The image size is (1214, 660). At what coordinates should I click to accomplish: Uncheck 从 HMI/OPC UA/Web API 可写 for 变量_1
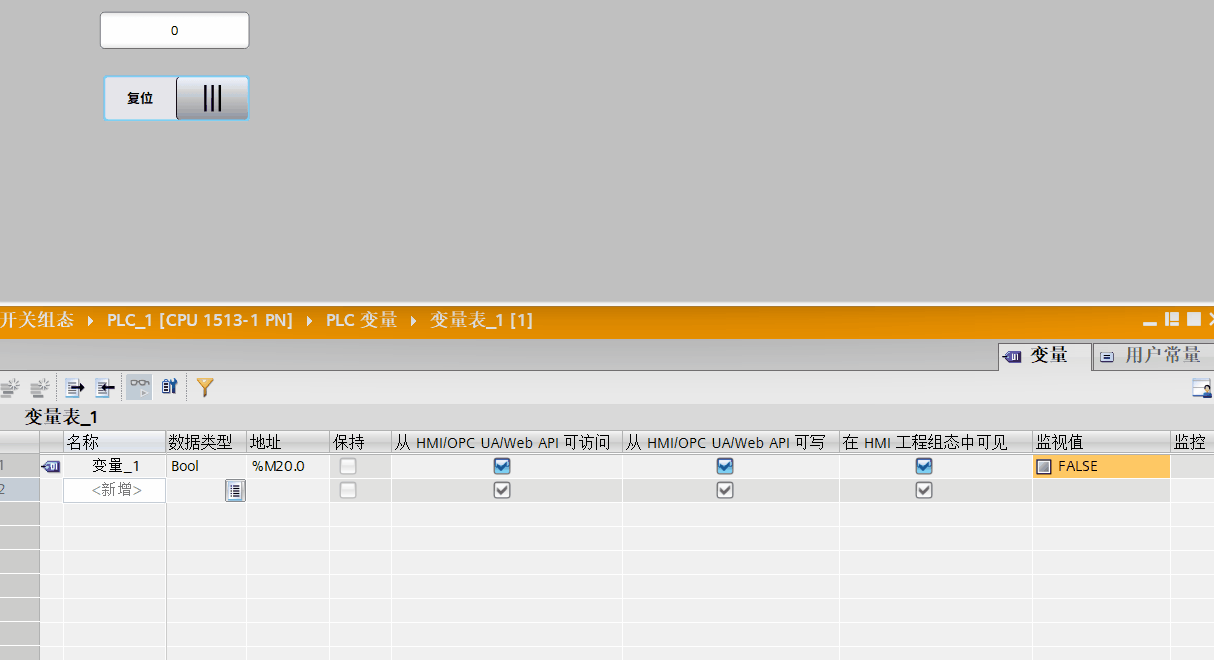[725, 466]
